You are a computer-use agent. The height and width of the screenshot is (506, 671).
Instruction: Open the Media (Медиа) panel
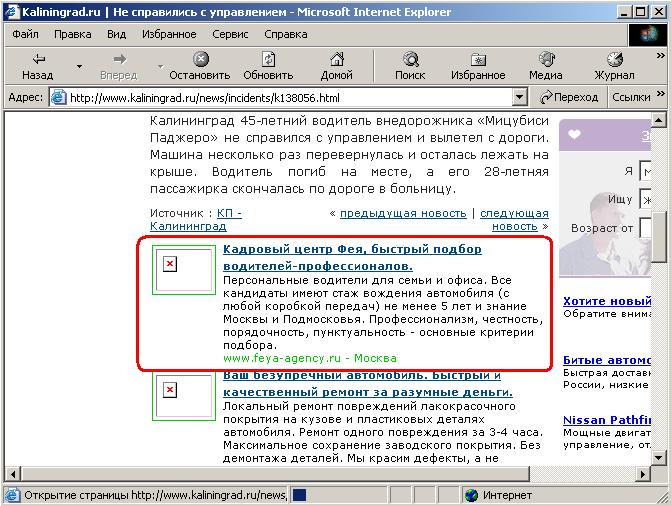545,59
